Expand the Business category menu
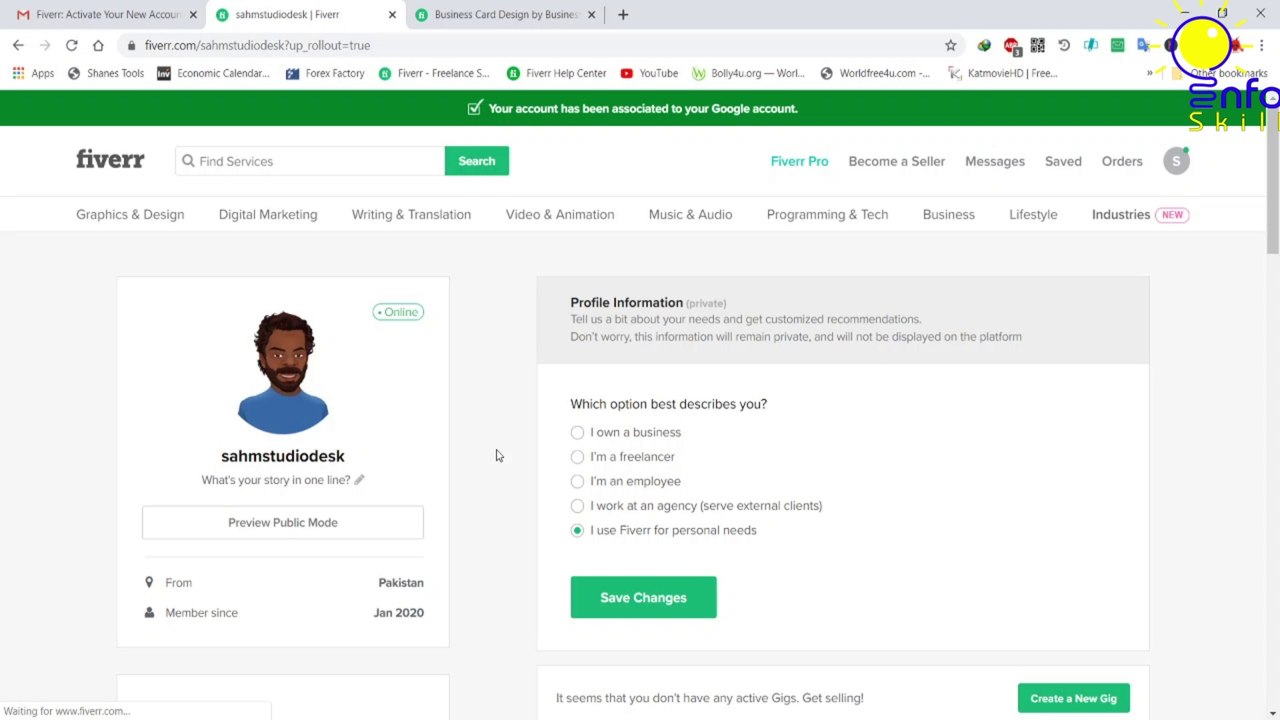 [x=948, y=214]
